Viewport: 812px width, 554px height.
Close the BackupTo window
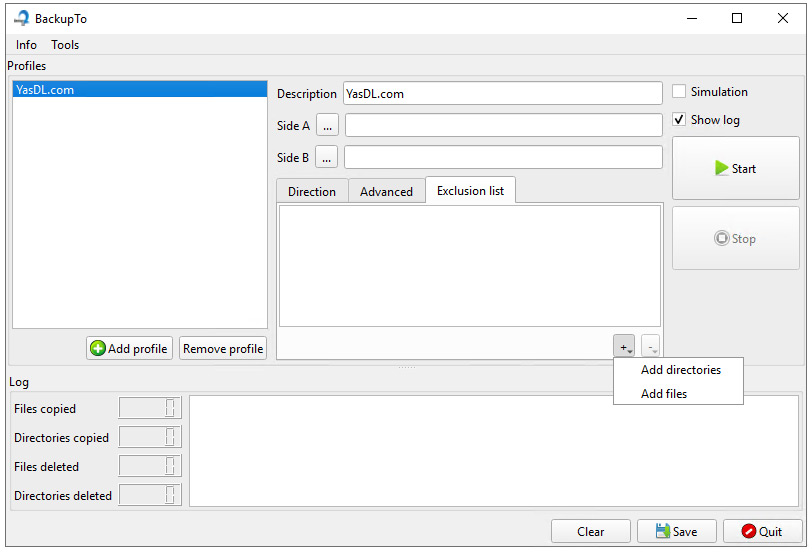point(782,19)
